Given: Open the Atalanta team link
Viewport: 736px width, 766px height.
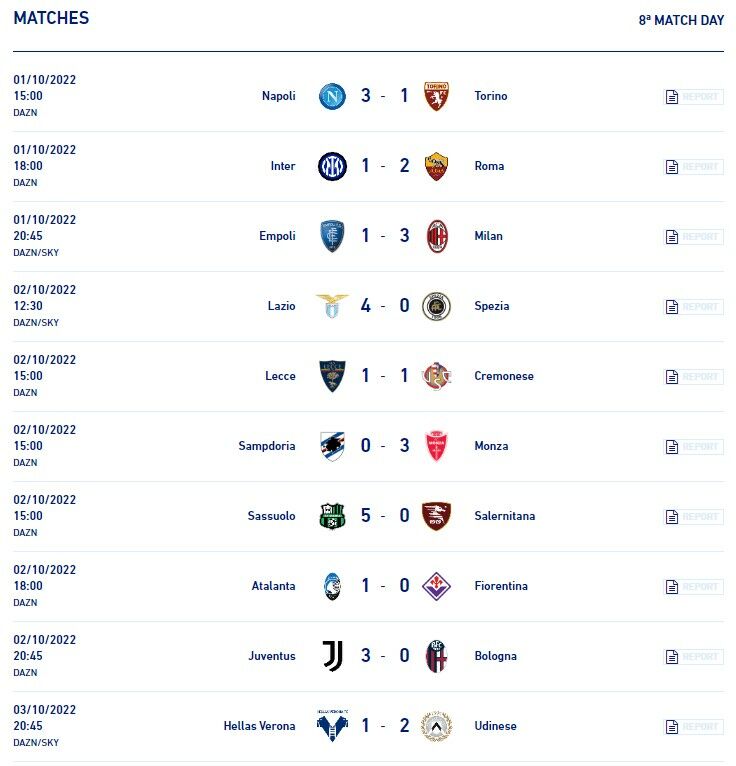Looking at the screenshot, I should 273,586.
